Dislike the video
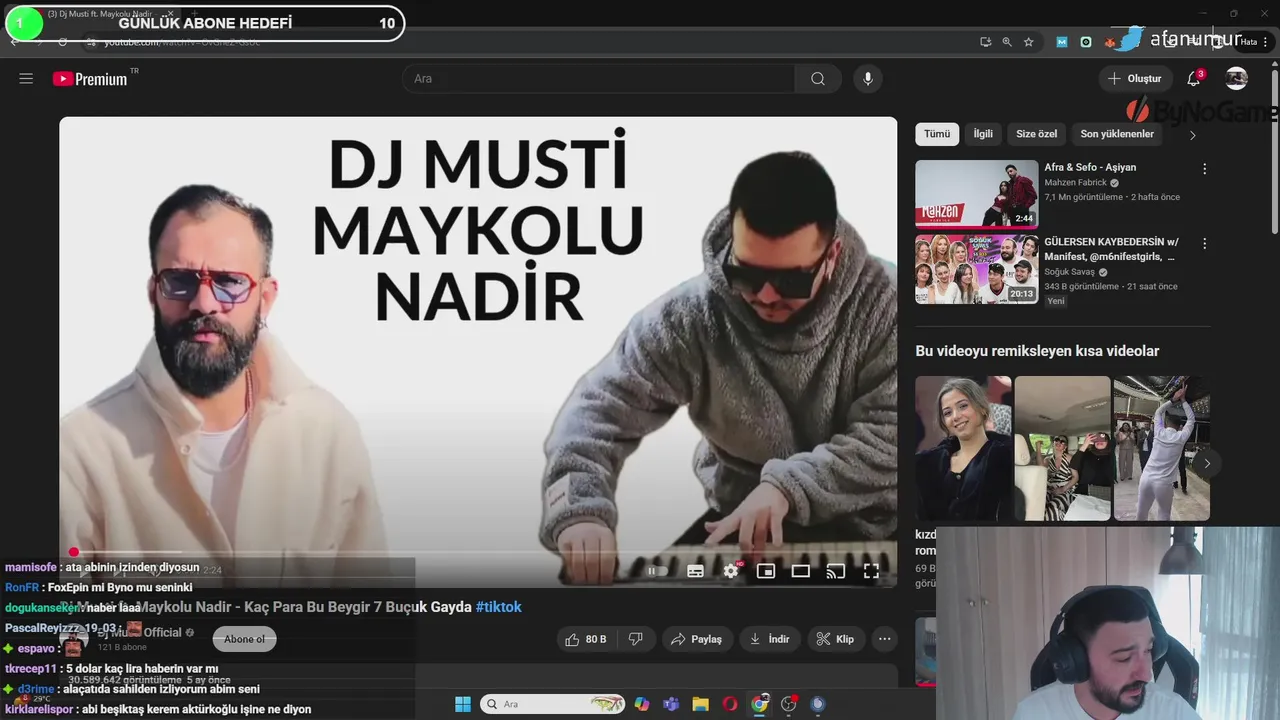This screenshot has height=720, width=1280. (634, 639)
